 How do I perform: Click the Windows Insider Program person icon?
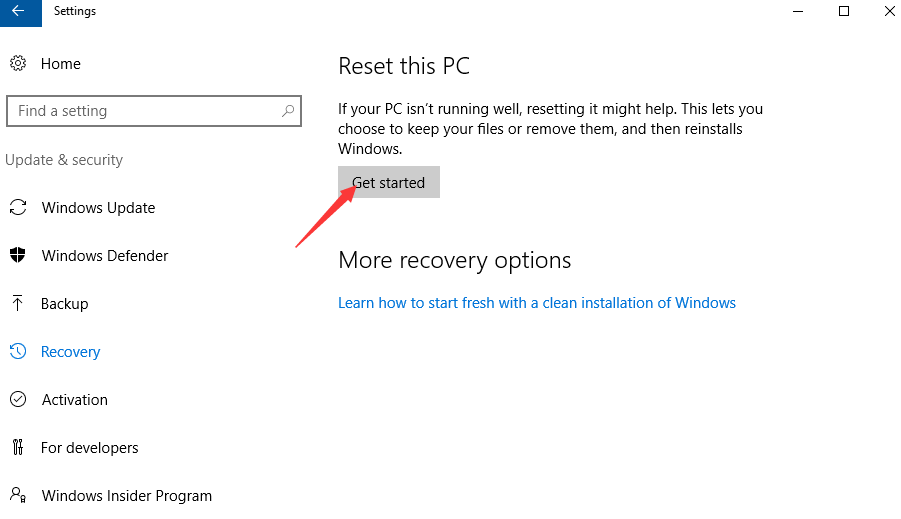[x=18, y=495]
